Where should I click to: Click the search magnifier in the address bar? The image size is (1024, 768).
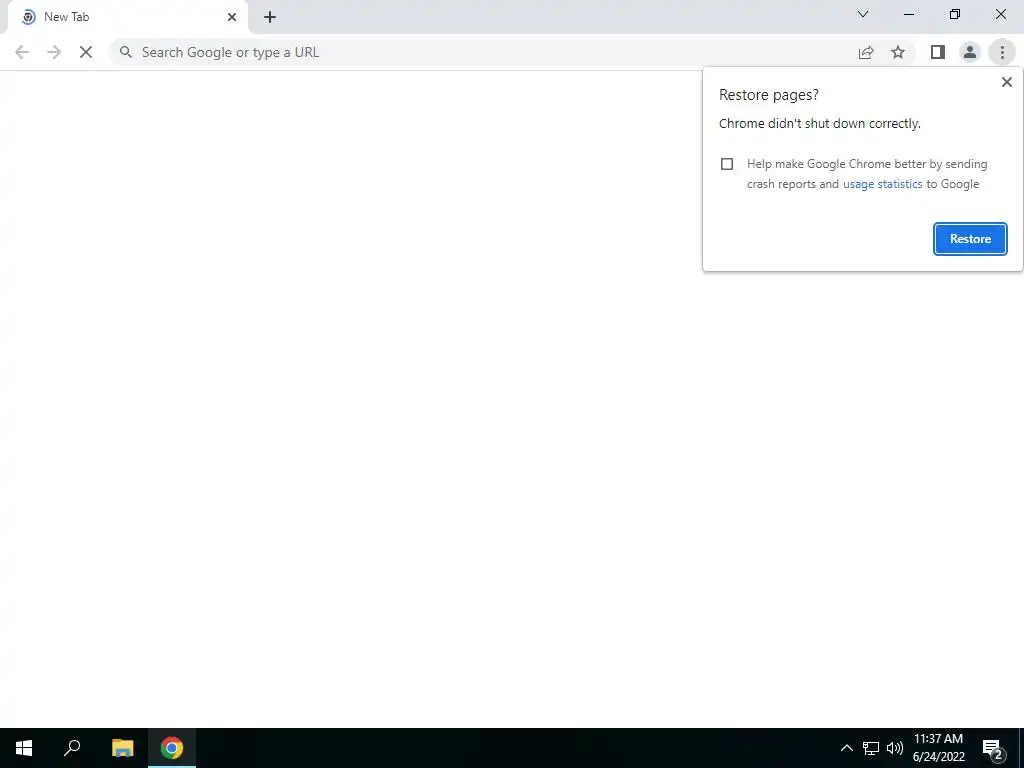(126, 52)
